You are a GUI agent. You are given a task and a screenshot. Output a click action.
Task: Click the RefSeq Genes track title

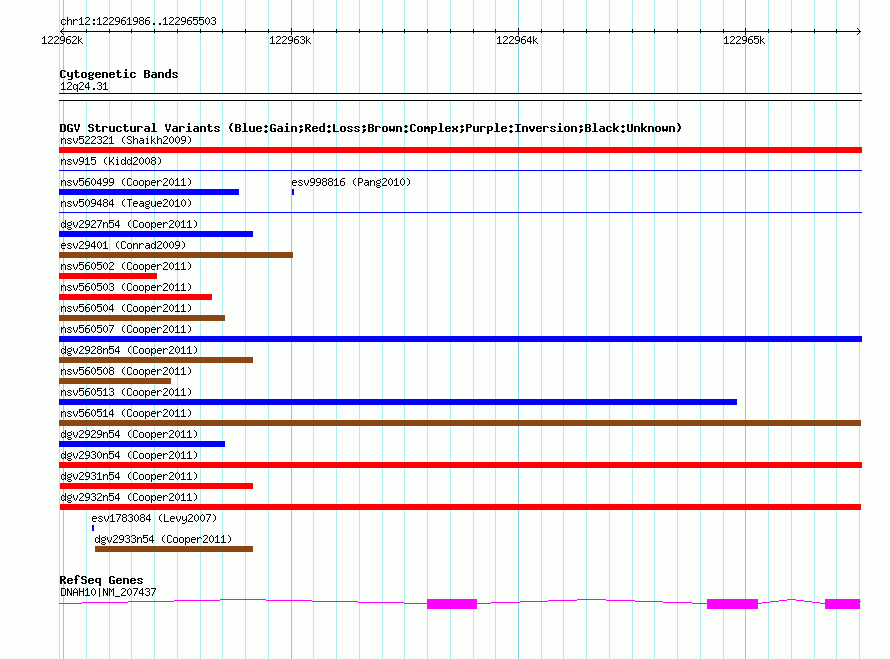[x=101, y=580]
